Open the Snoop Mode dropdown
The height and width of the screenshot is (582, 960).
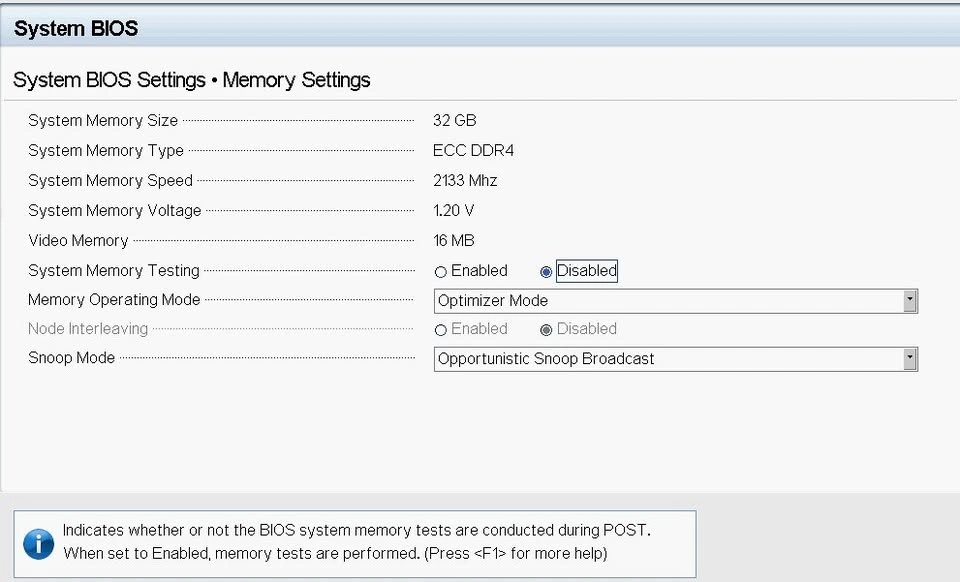(668, 359)
